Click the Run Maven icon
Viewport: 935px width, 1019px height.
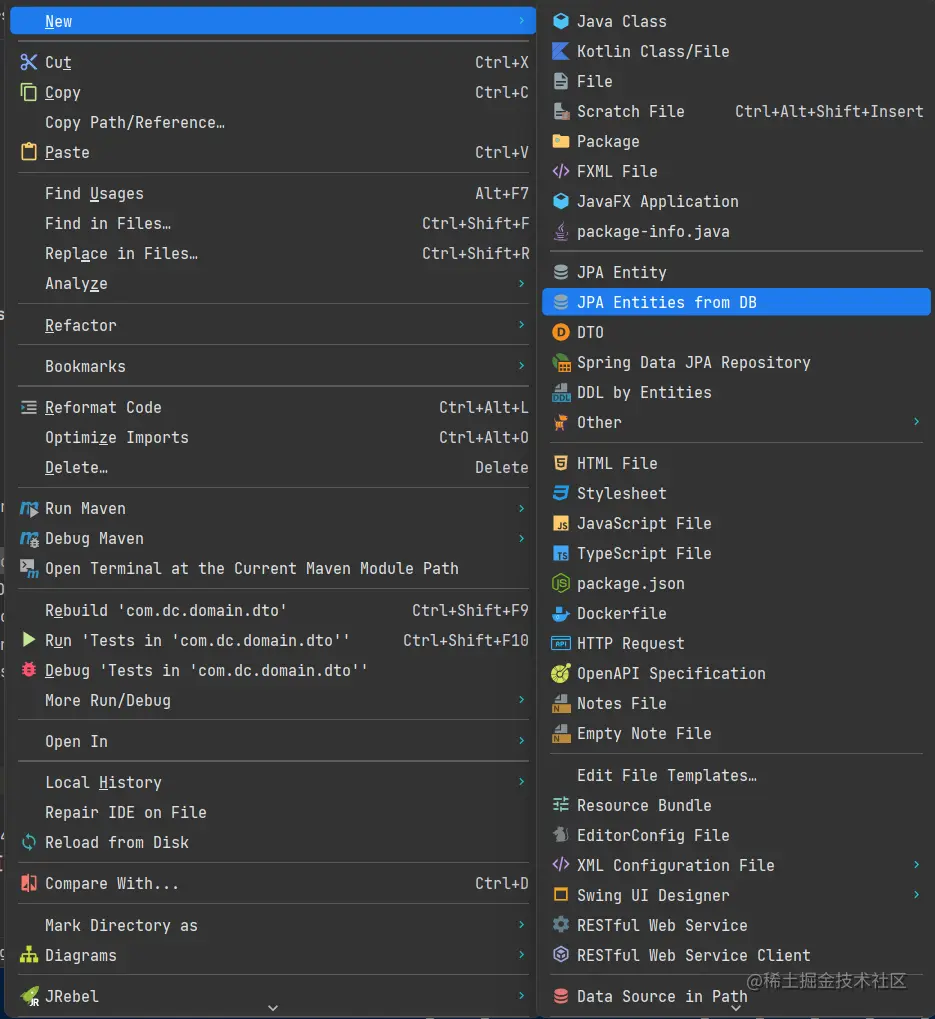tap(29, 509)
